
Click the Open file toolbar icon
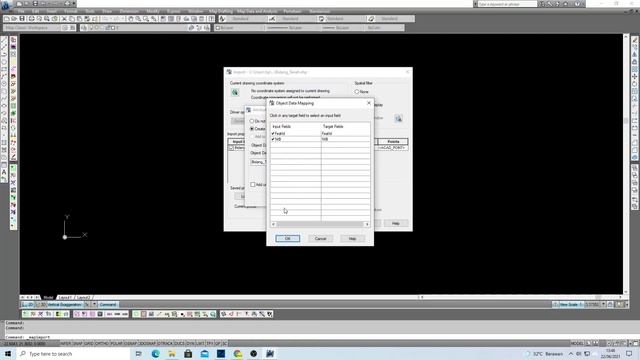pos(14,19)
